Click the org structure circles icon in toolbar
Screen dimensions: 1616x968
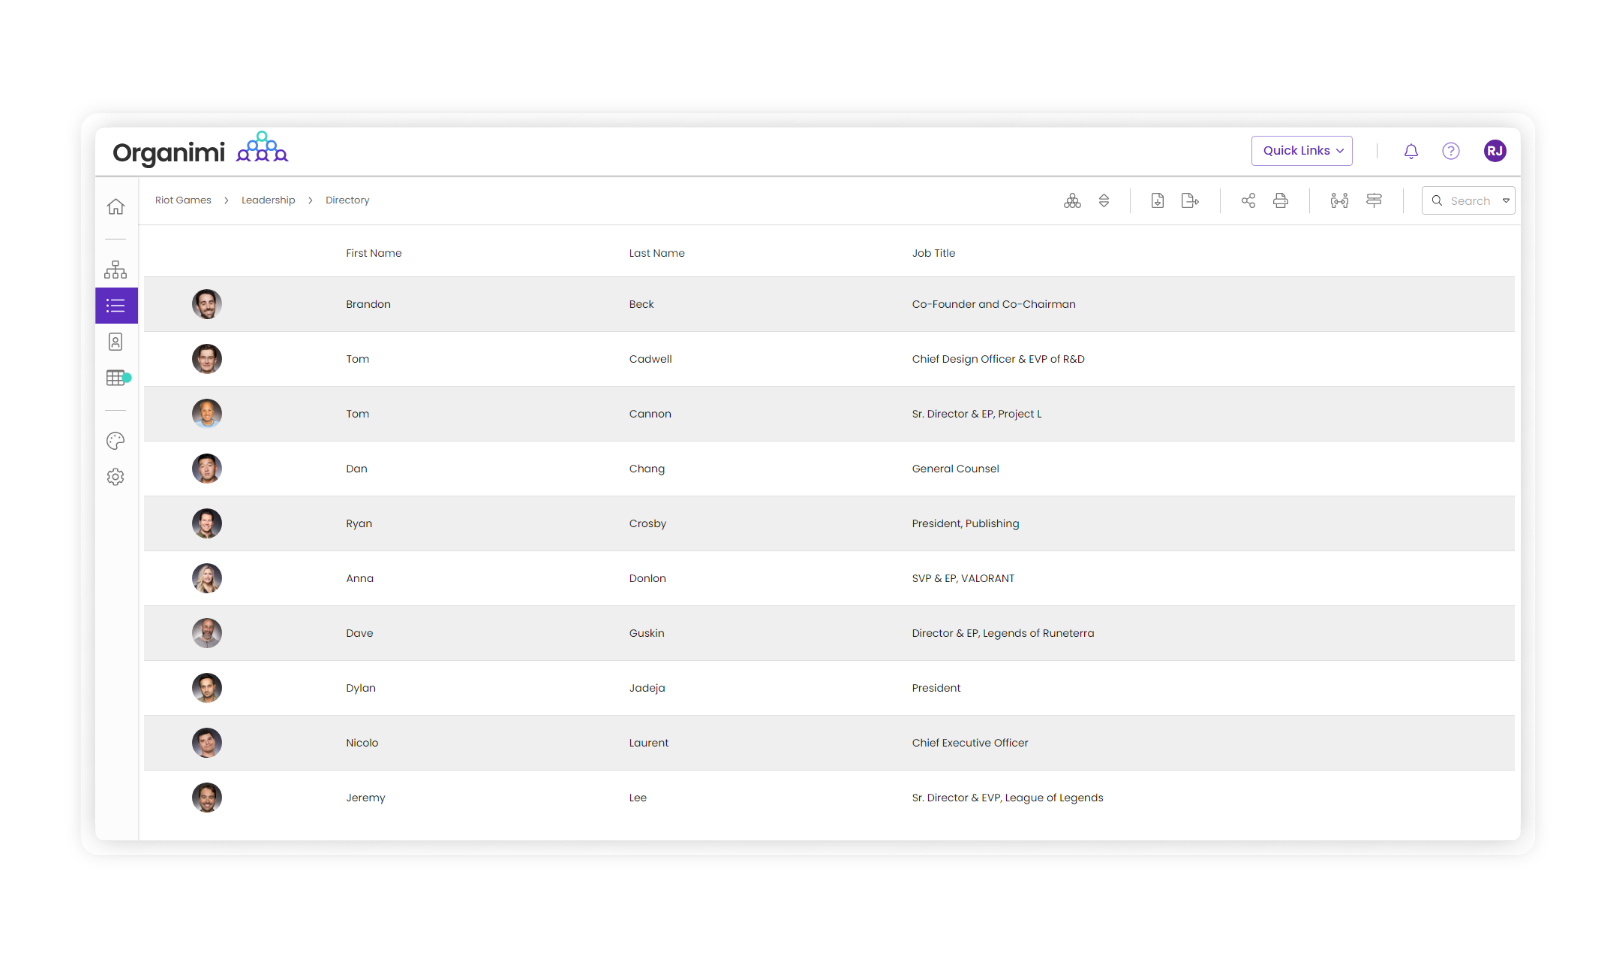point(1072,201)
